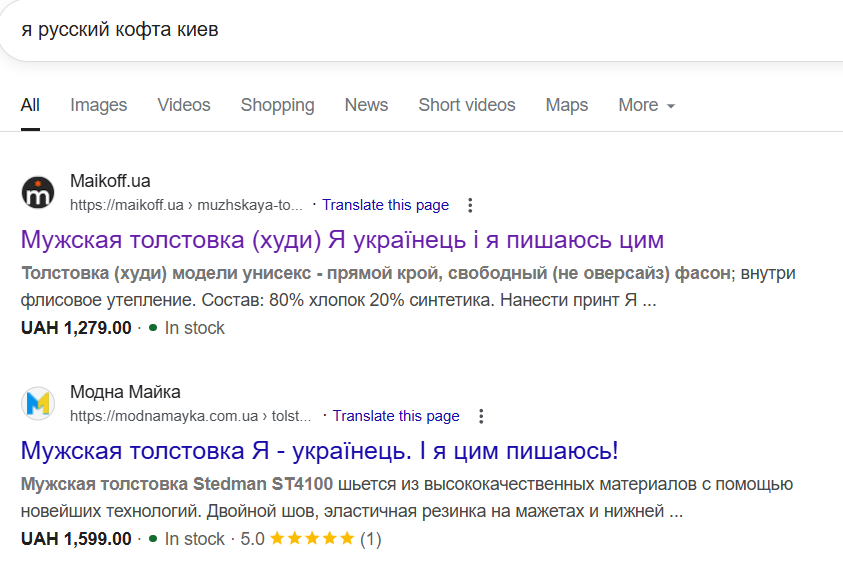
Task: Open three-dot options for Maikoff.ua result
Action: [x=471, y=205]
